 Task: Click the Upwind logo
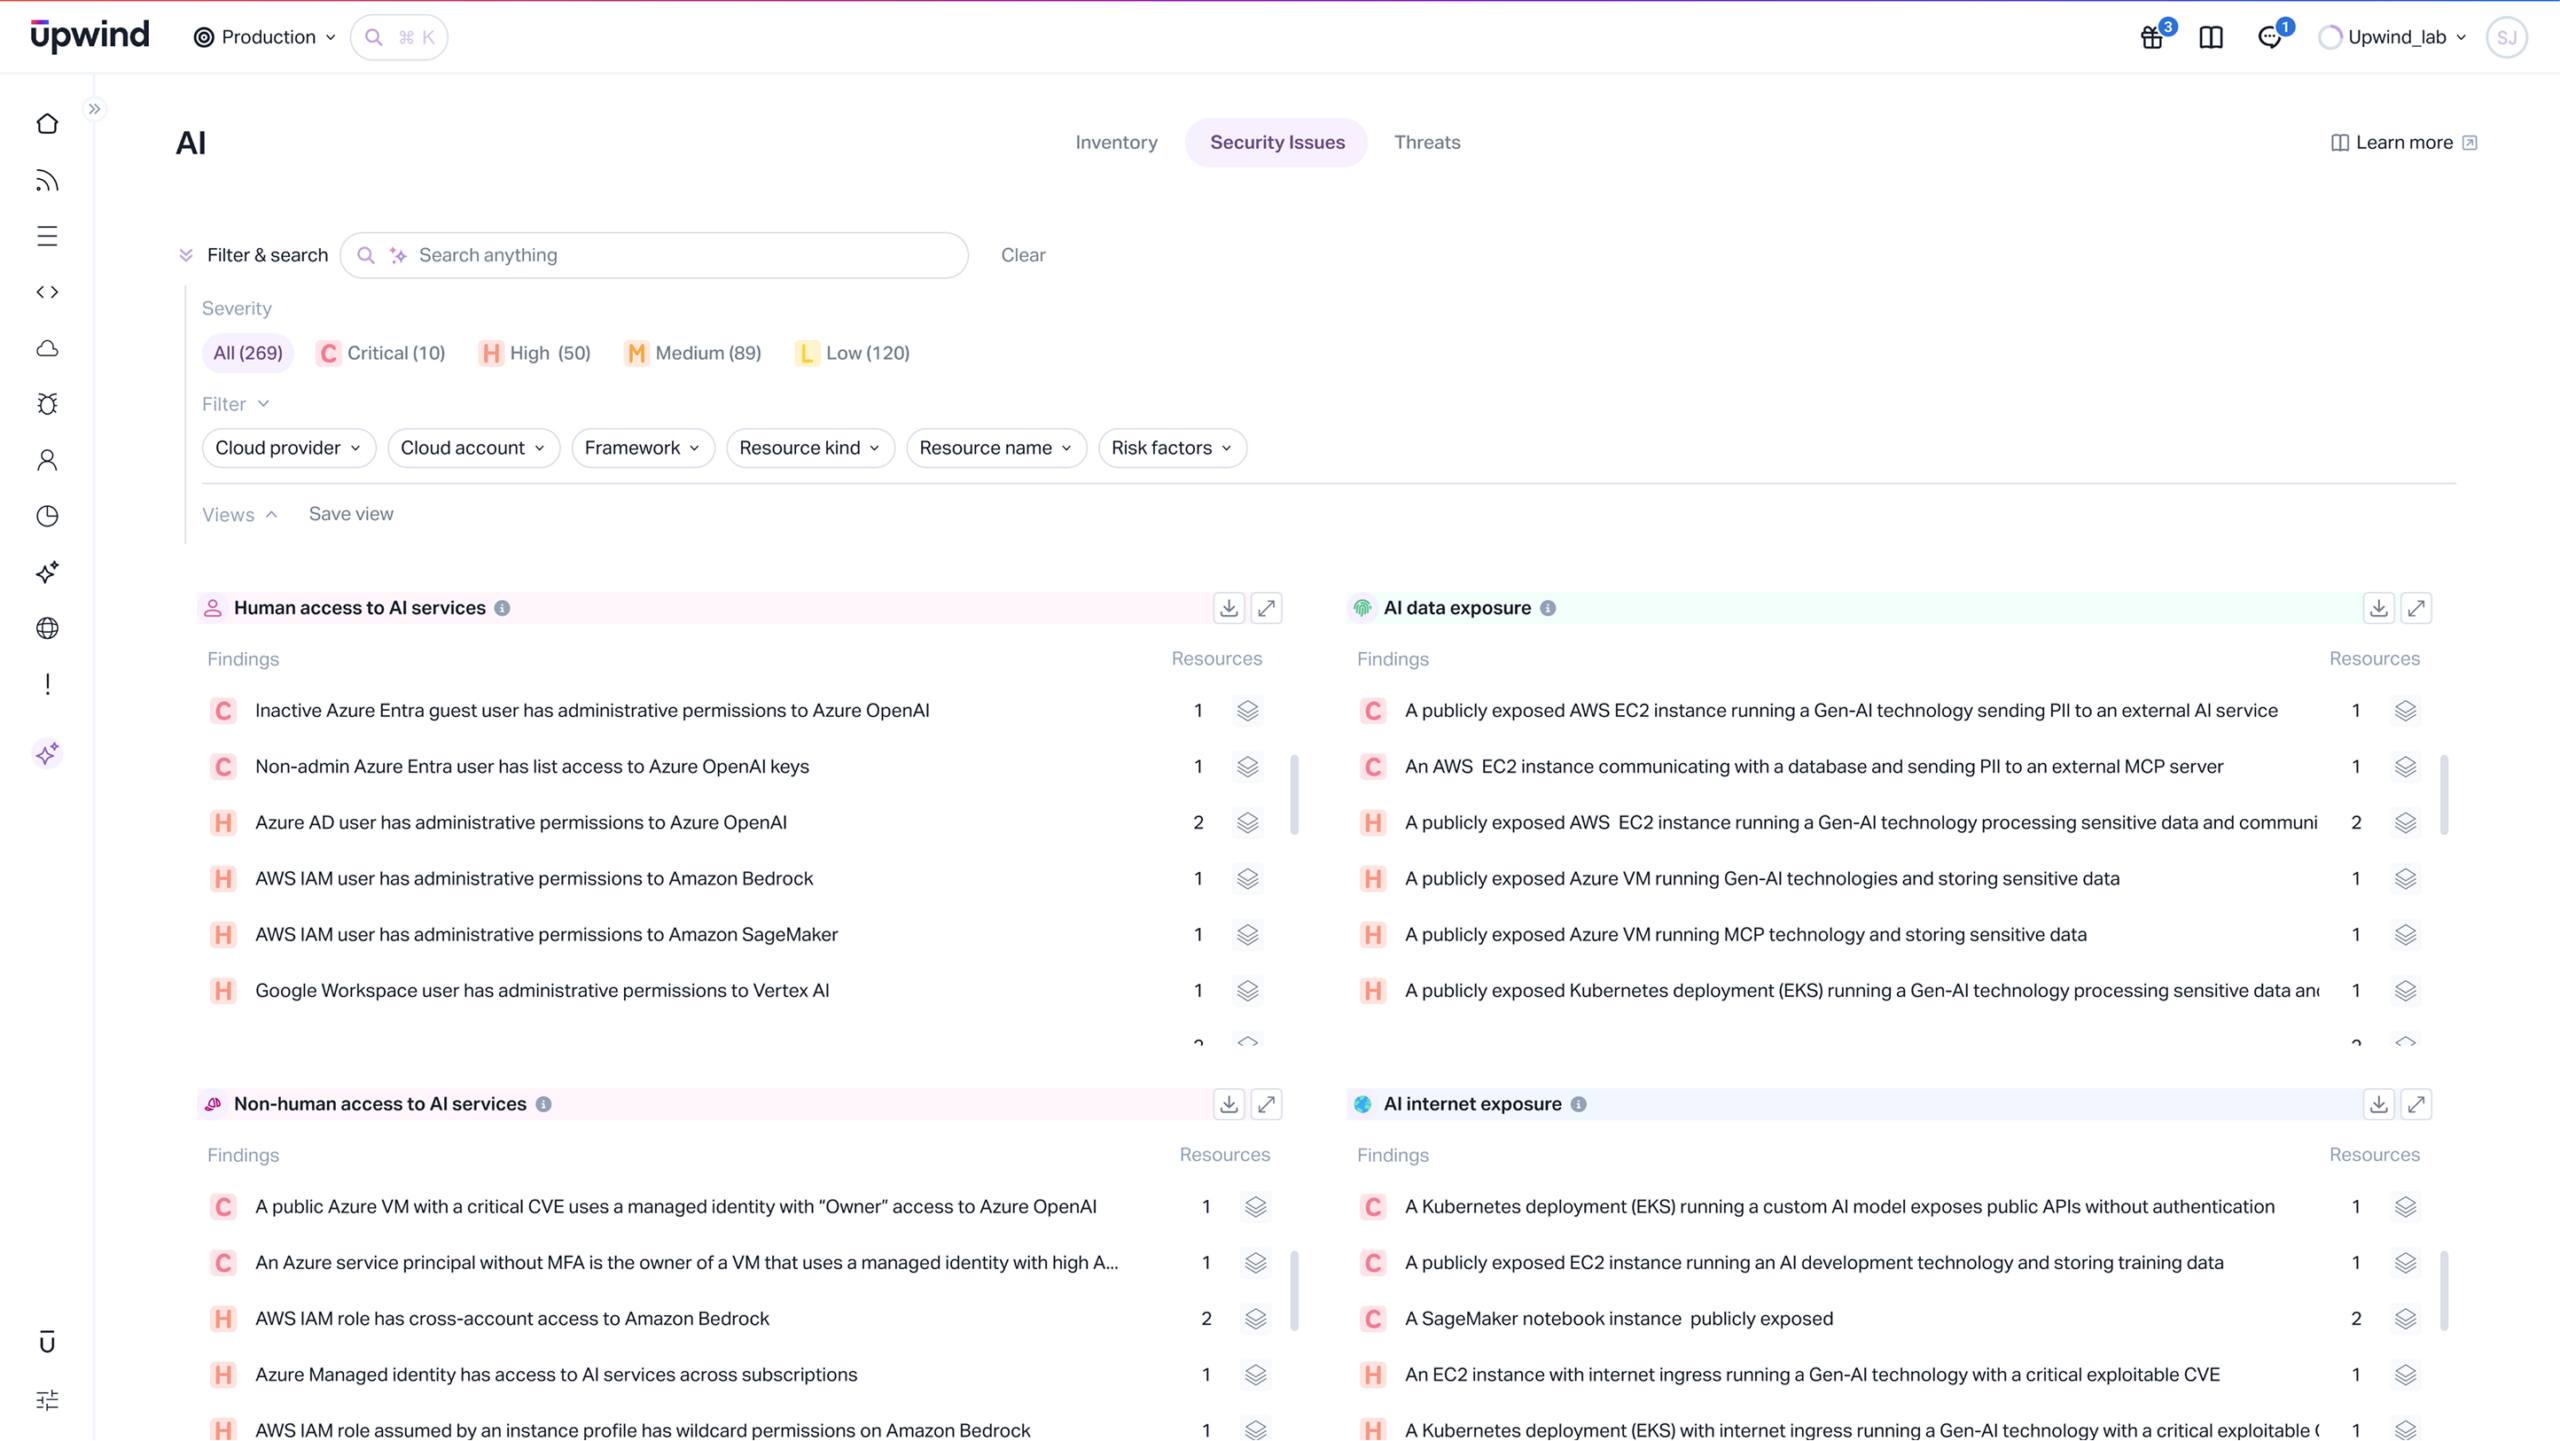pyautogui.click(x=90, y=35)
